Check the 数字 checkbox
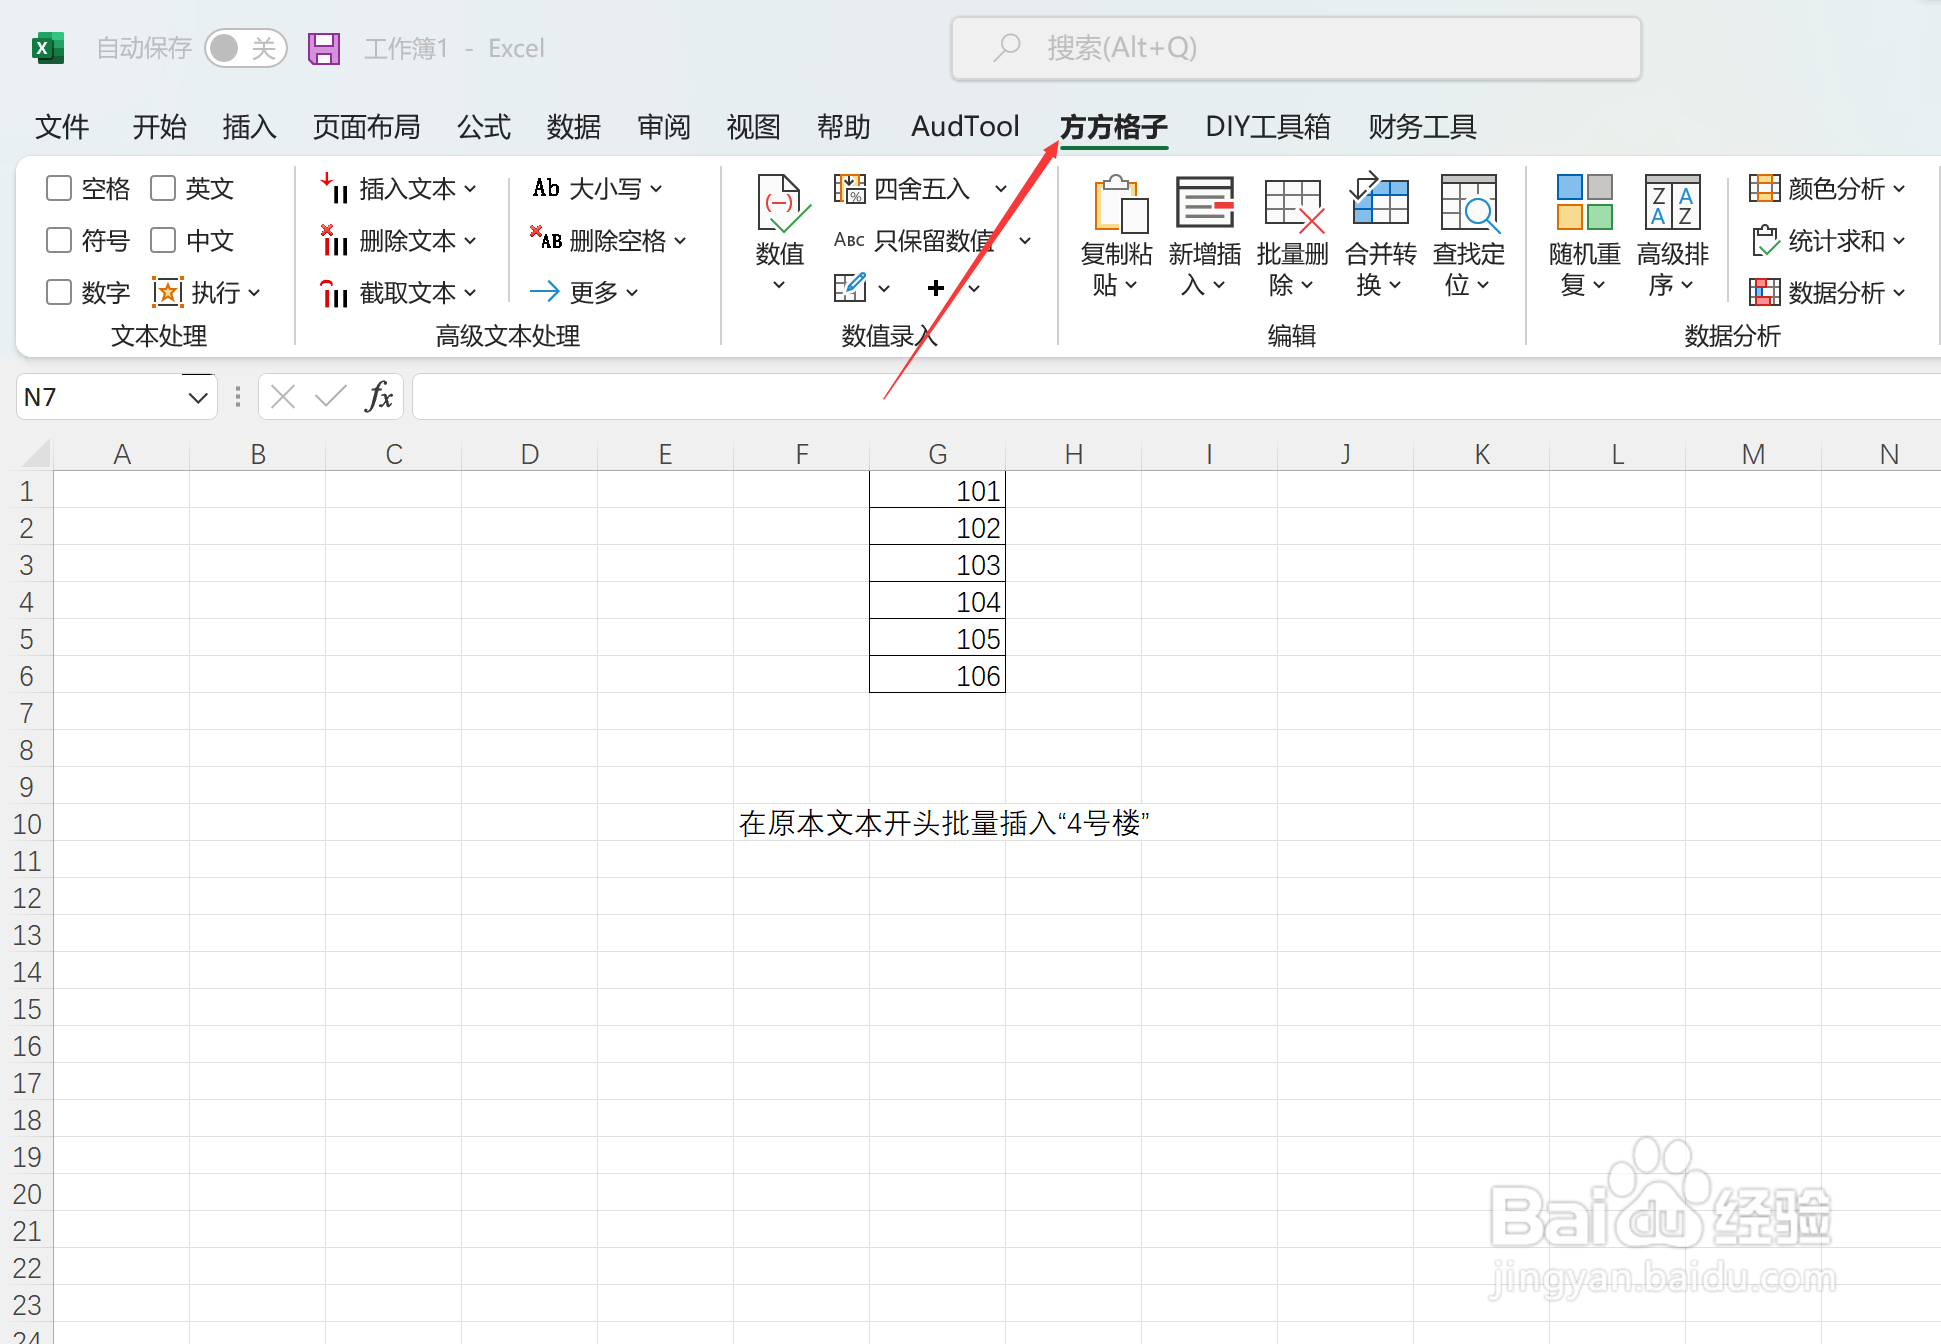Screen dimensions: 1941x1344 pos(59,292)
